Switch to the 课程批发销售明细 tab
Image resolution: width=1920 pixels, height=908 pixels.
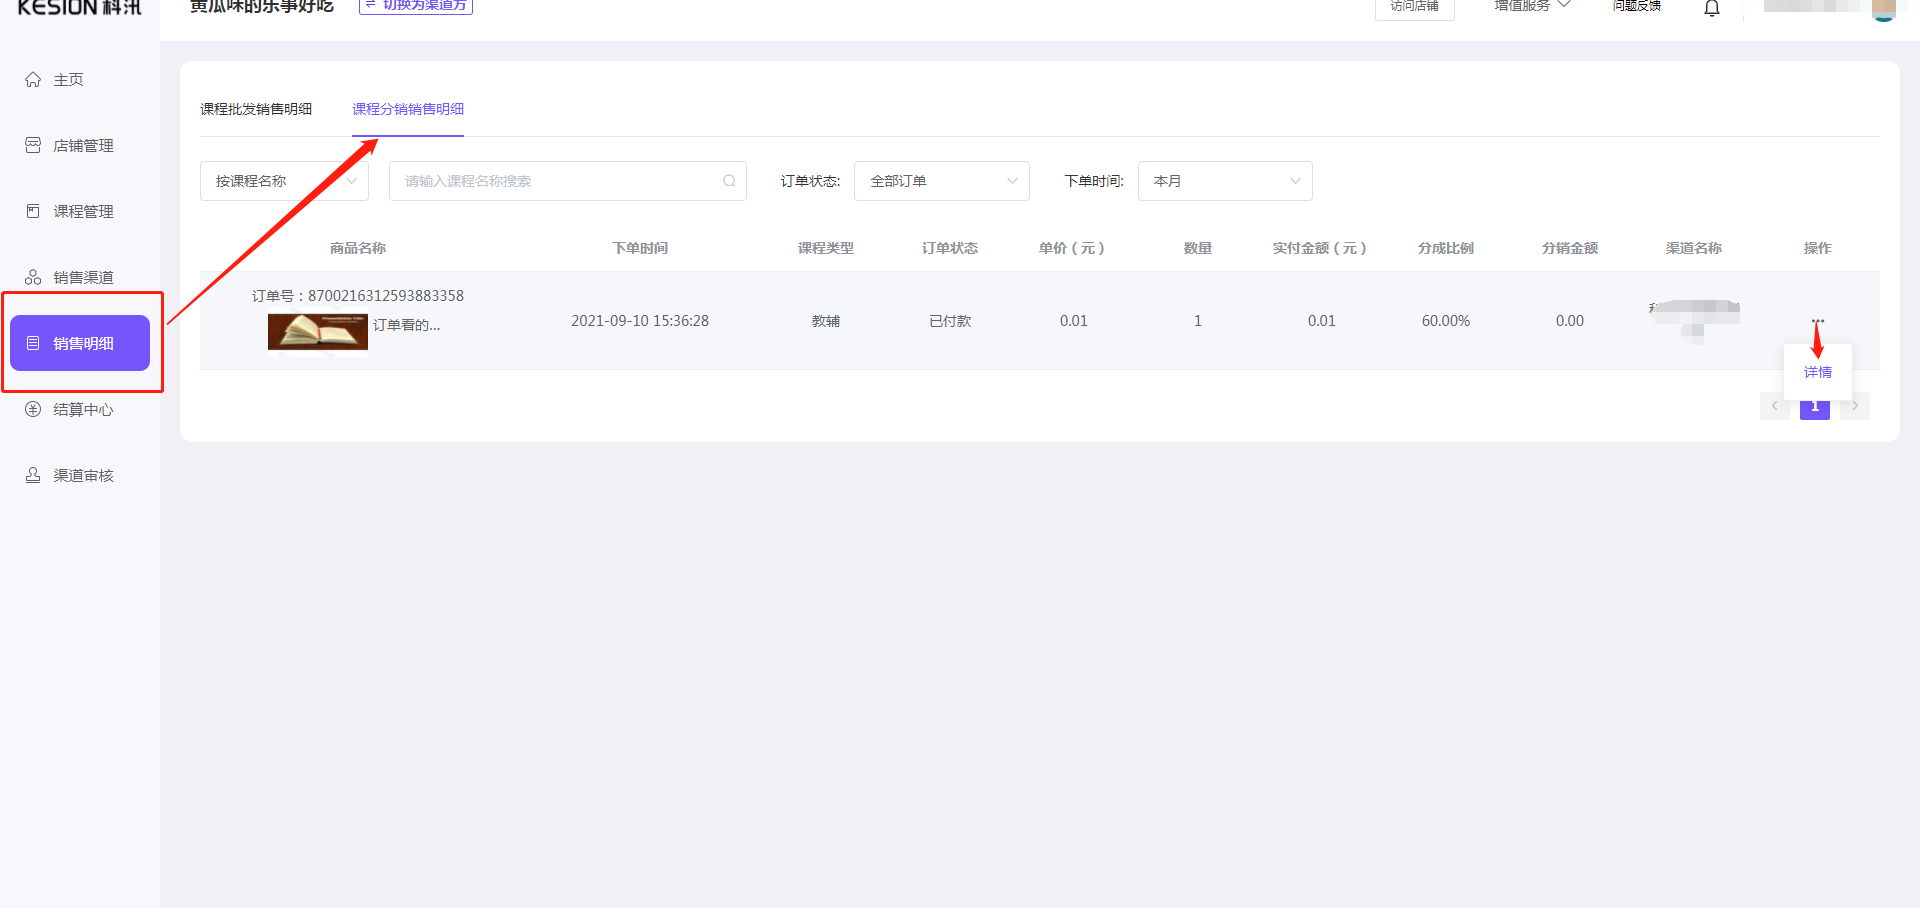click(256, 109)
